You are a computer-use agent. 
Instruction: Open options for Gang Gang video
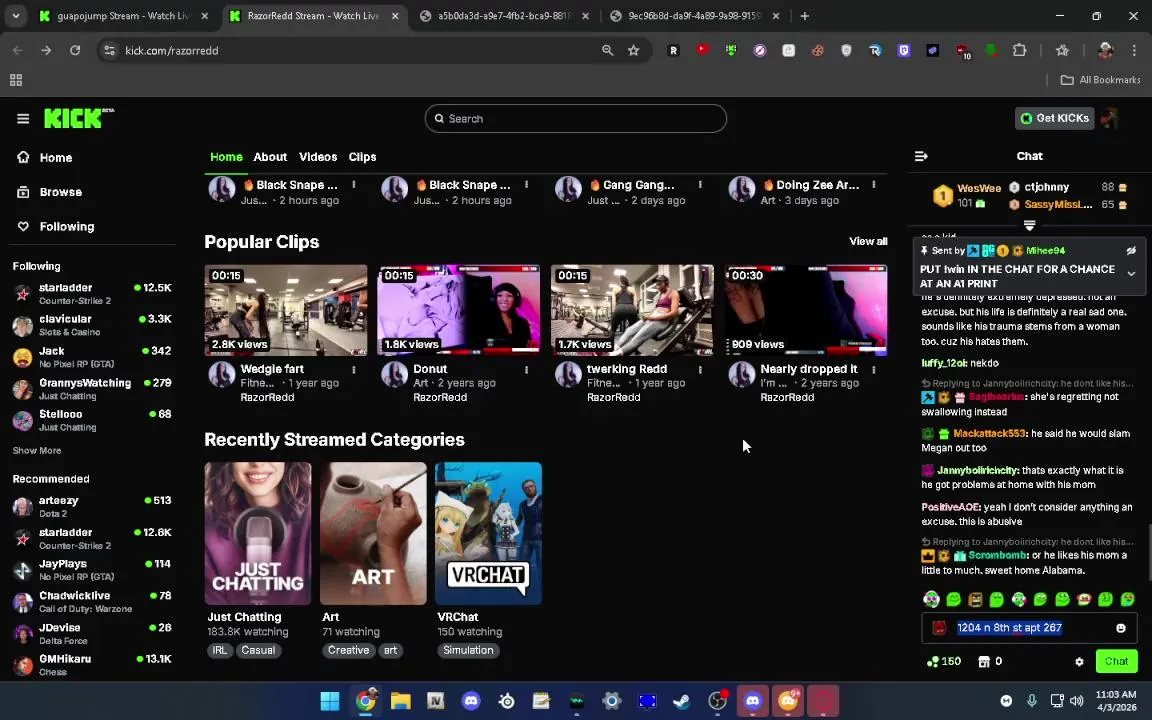[699, 184]
